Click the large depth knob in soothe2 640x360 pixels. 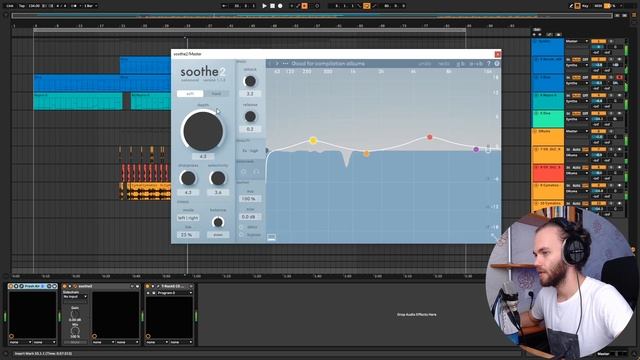203,131
